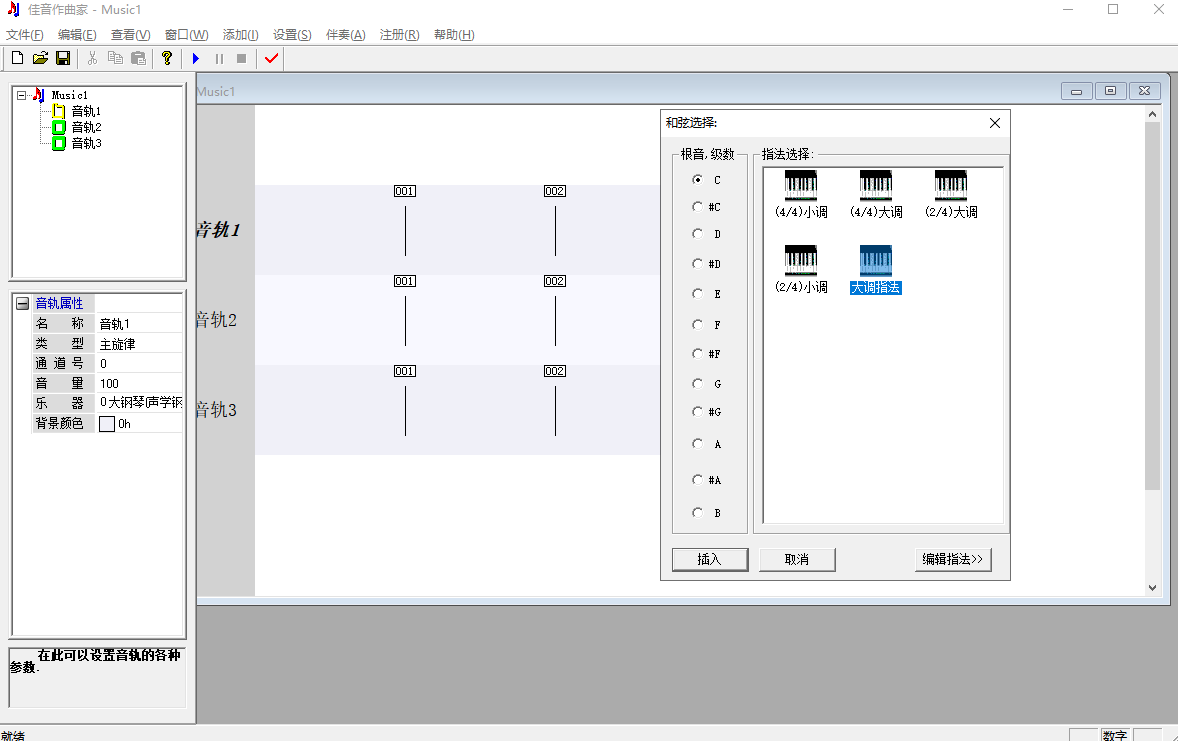Open the 文件(F) menu

[x=25, y=35]
